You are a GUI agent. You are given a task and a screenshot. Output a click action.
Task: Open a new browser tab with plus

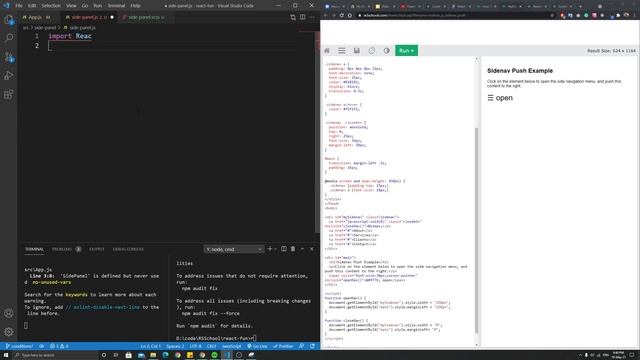580,6
